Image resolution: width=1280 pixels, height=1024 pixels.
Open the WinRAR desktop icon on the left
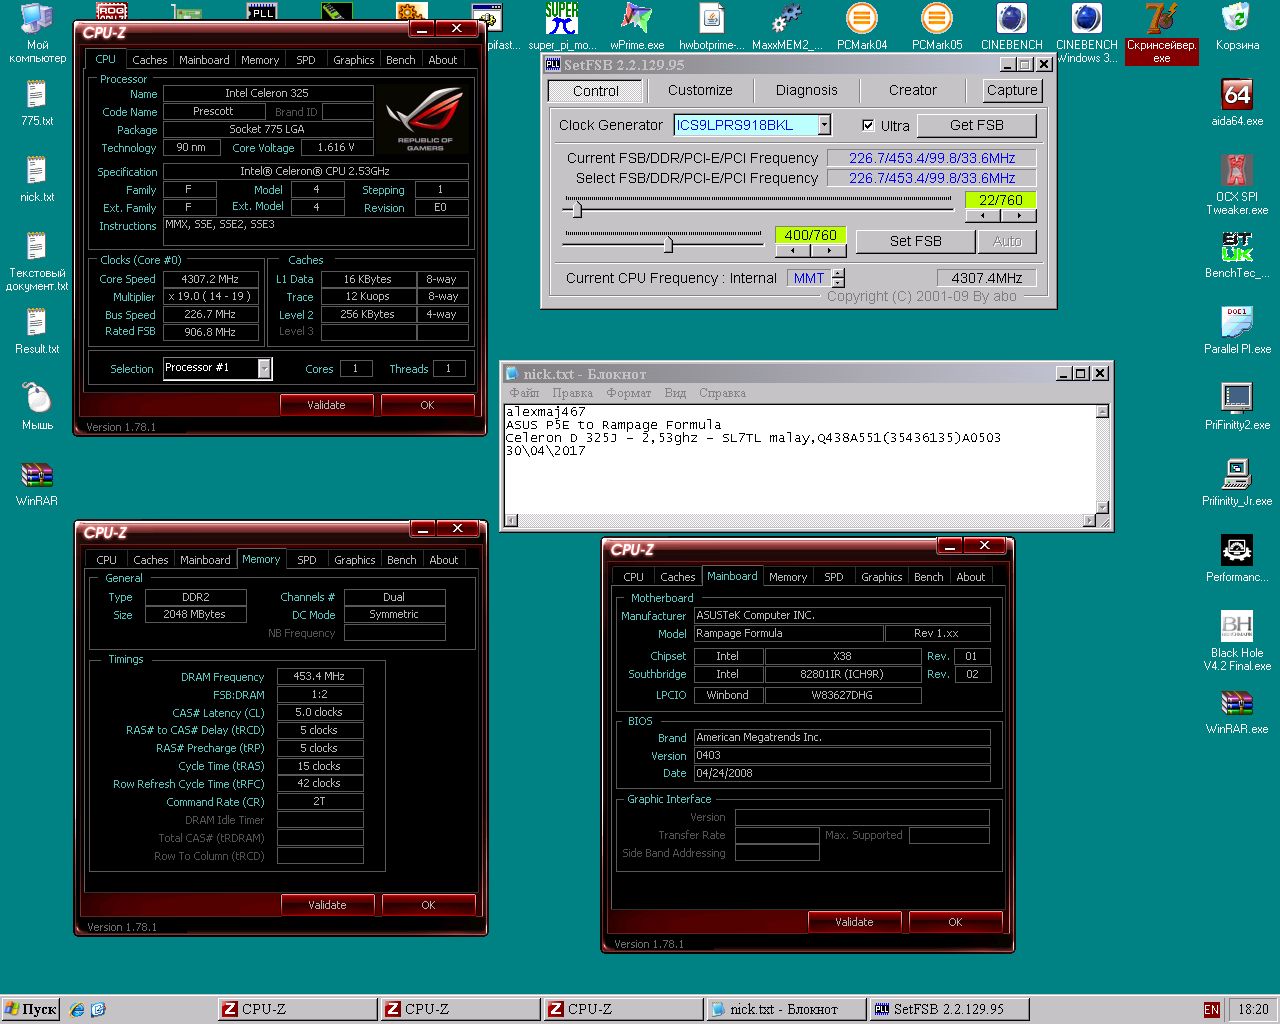click(x=37, y=482)
